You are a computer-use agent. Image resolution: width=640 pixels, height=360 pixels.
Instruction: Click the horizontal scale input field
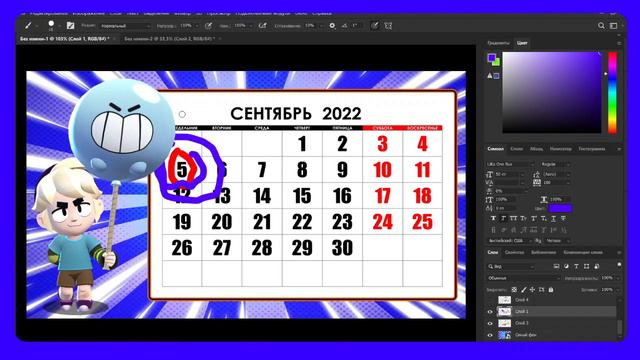point(560,200)
